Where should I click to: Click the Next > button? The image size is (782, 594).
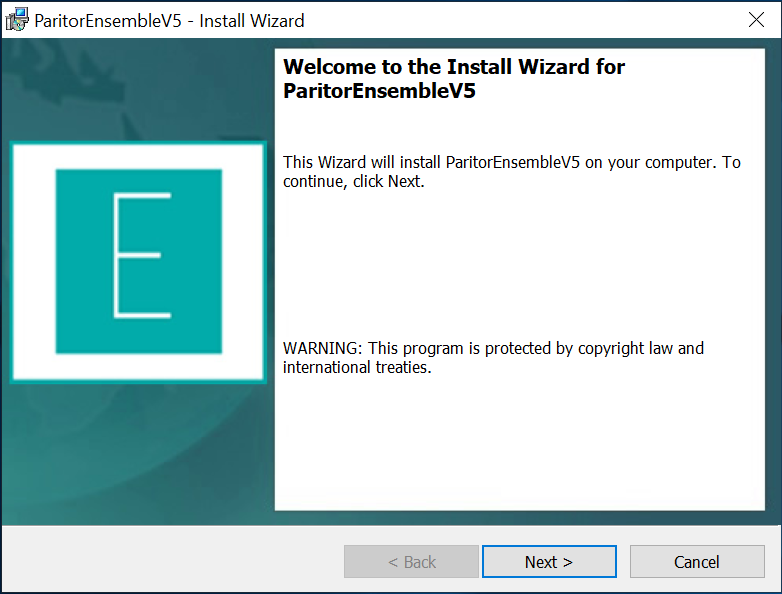(549, 562)
